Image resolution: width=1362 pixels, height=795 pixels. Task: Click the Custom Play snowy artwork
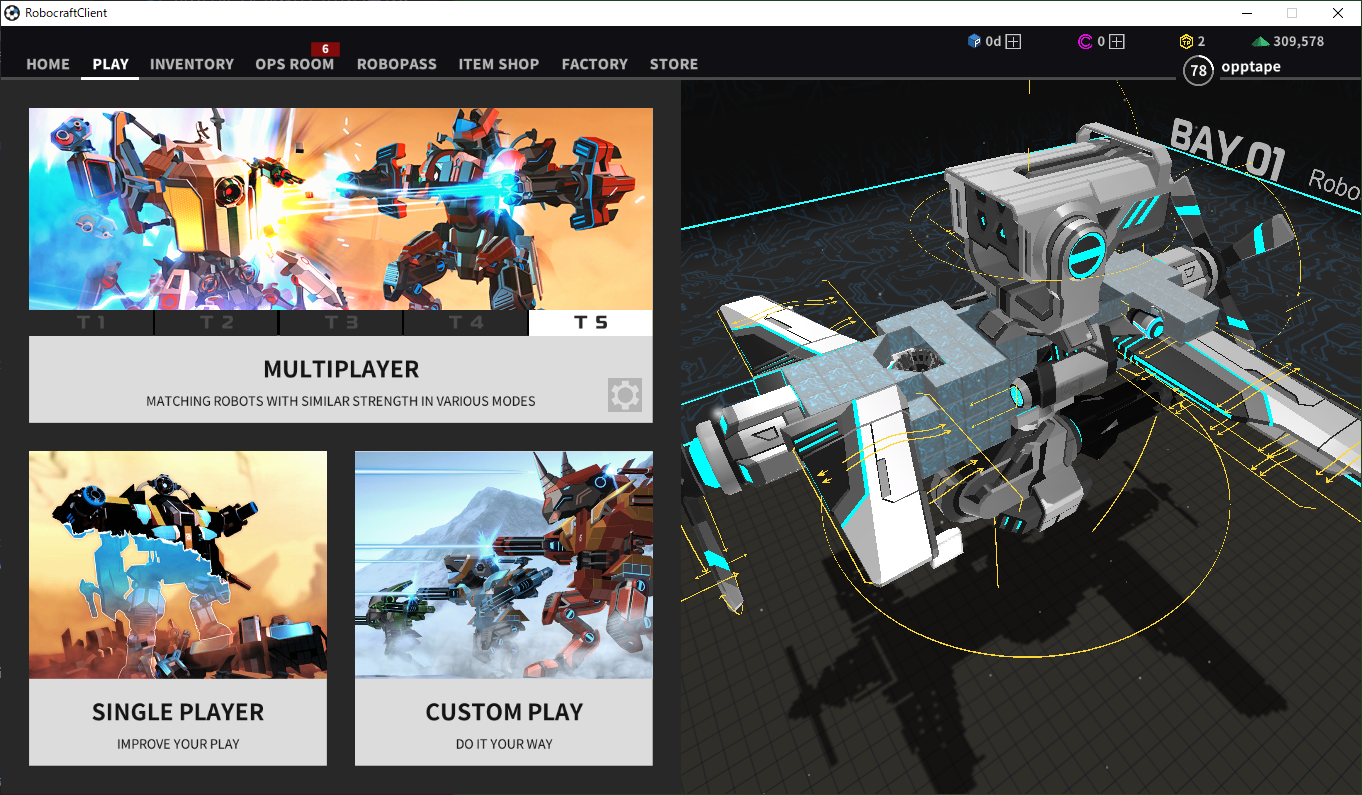click(504, 565)
